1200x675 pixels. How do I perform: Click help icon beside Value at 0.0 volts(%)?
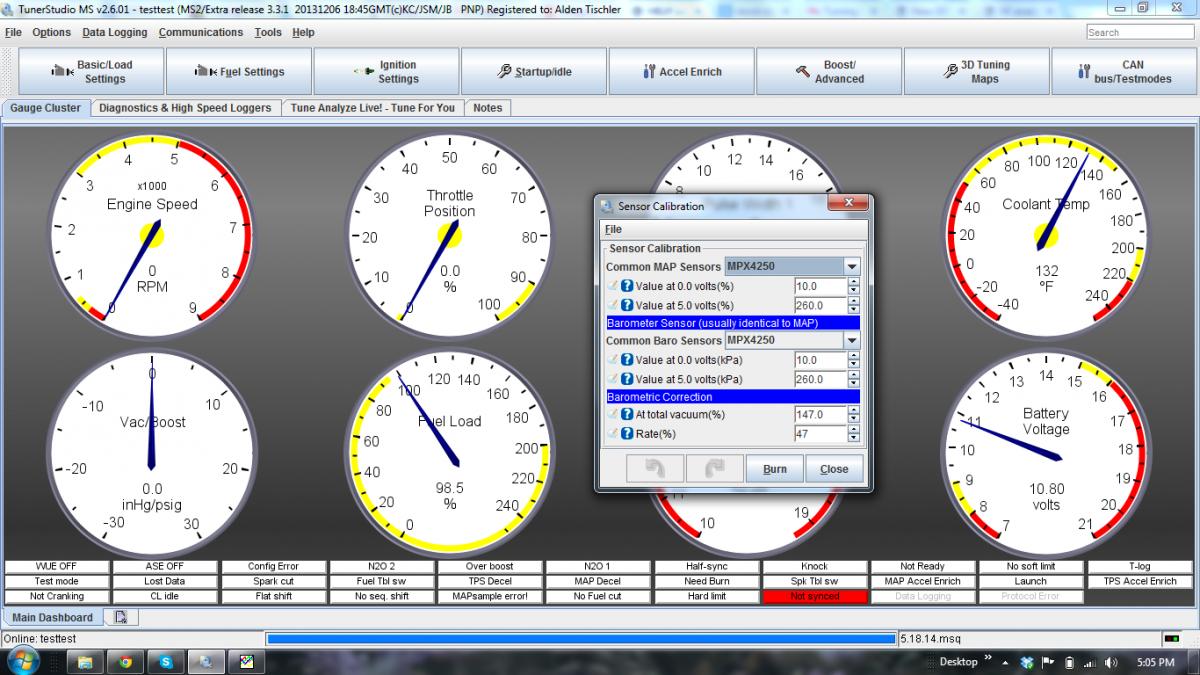coord(627,286)
